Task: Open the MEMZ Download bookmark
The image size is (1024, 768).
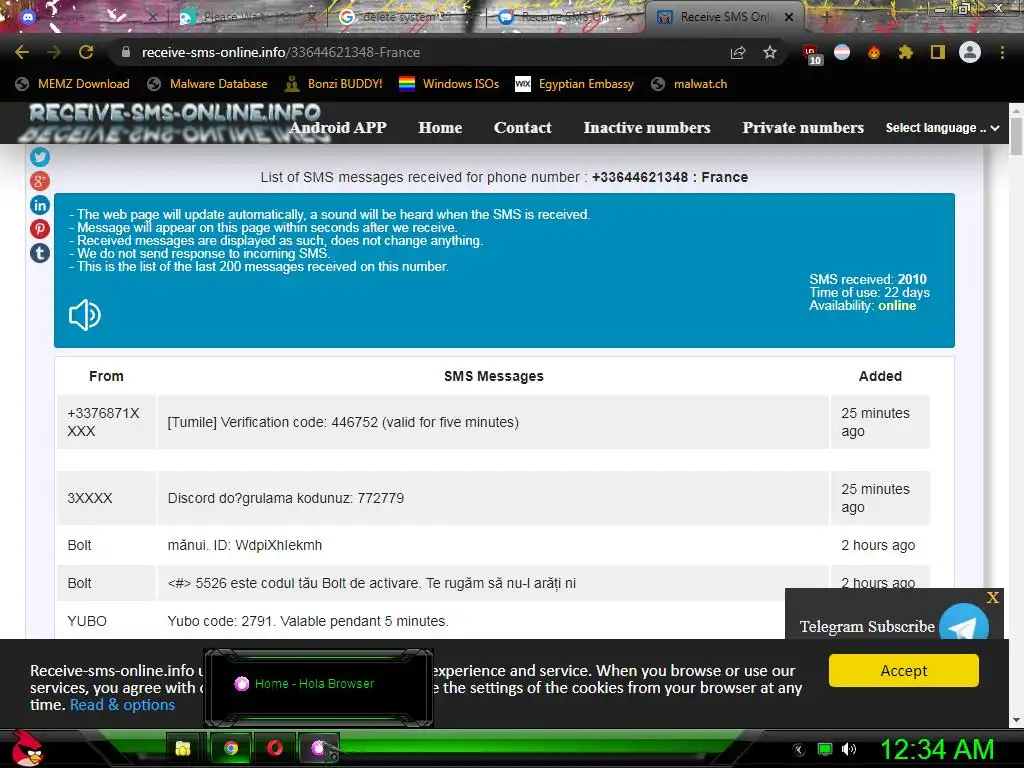Action: pyautogui.click(x=72, y=84)
